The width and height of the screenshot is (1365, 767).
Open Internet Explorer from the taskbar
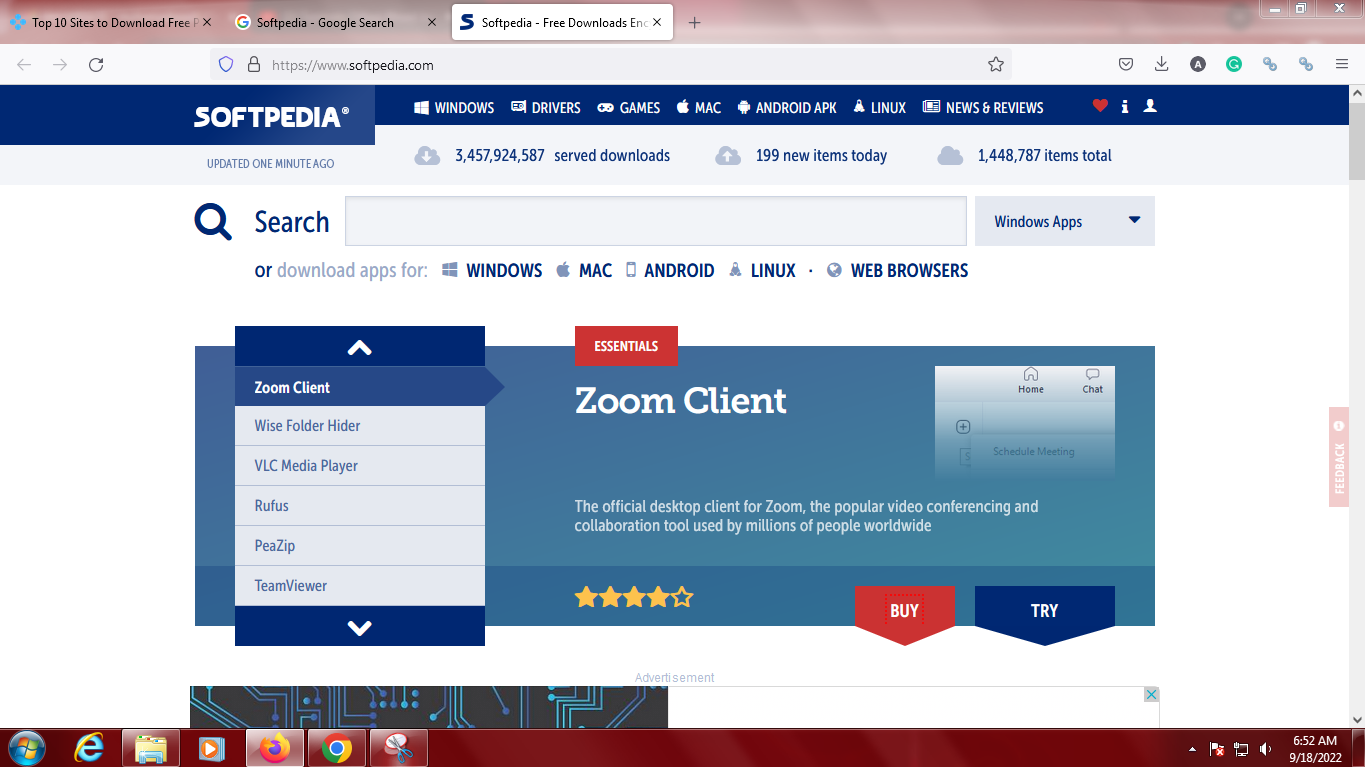(x=90, y=748)
